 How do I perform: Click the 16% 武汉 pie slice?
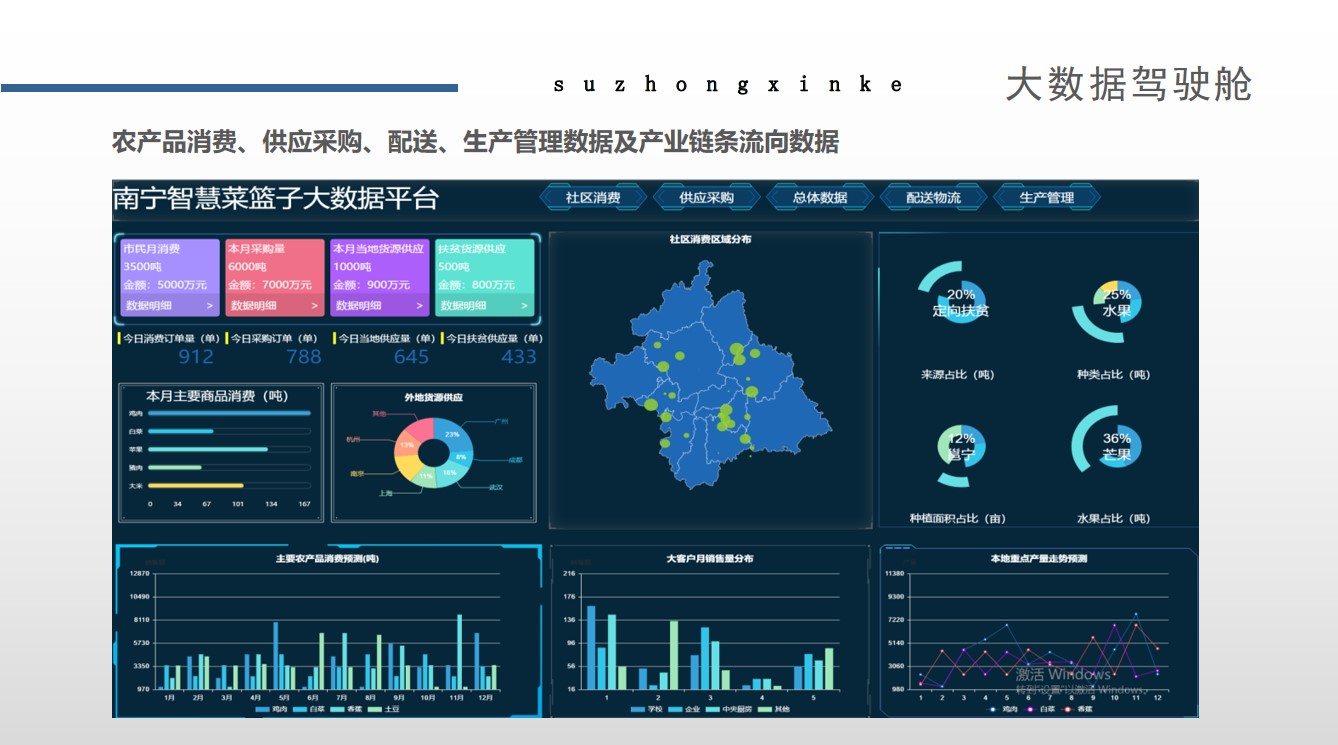pos(450,471)
